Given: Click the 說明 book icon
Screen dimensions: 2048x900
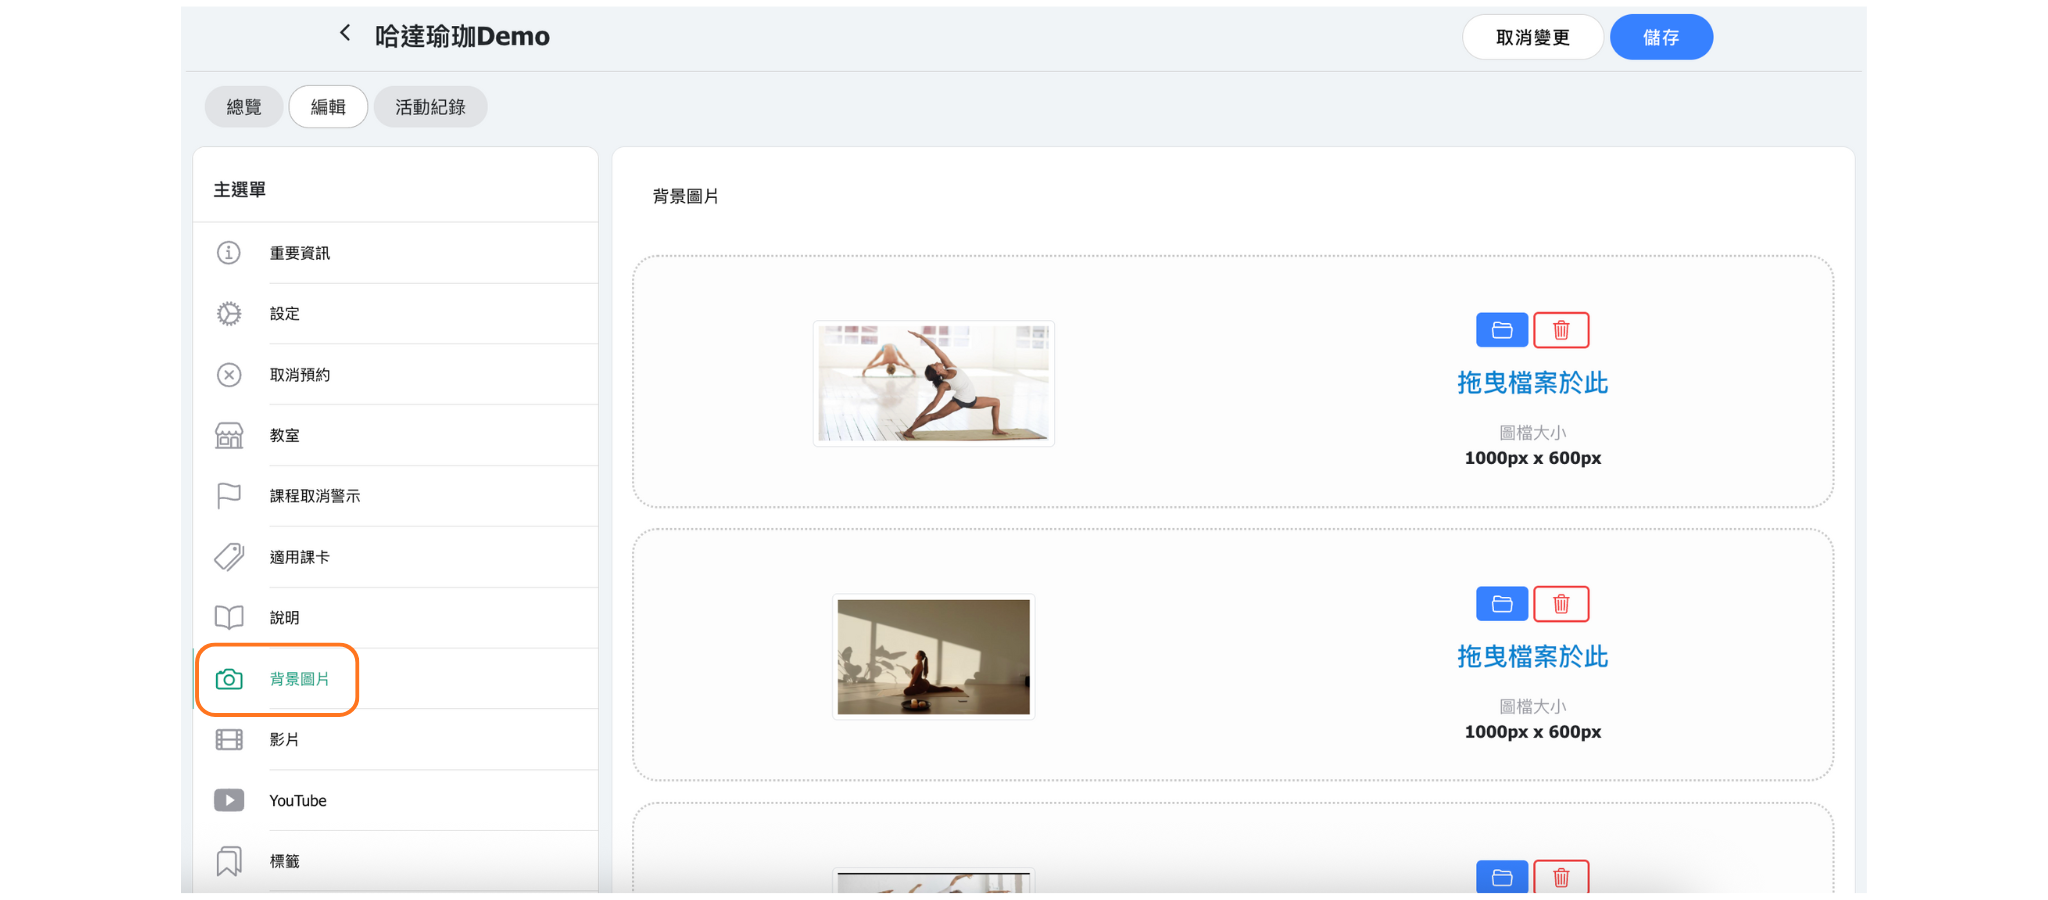Looking at the screenshot, I should (x=229, y=618).
